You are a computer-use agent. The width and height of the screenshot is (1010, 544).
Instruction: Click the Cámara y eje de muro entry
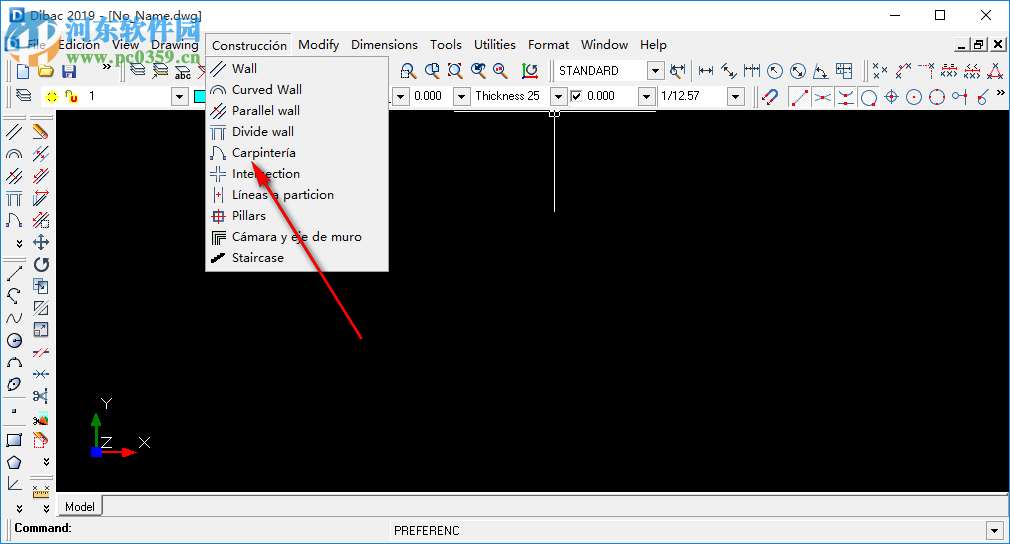coord(297,237)
